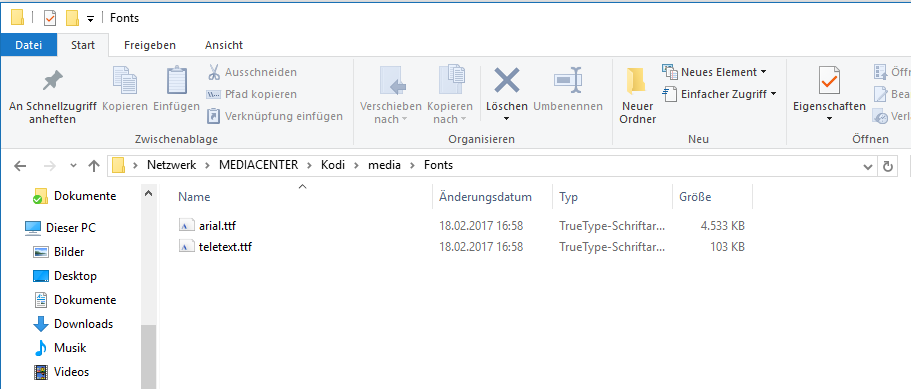The width and height of the screenshot is (911, 389).
Task: Open recent locations dropdown chevron
Action: pos(73,166)
